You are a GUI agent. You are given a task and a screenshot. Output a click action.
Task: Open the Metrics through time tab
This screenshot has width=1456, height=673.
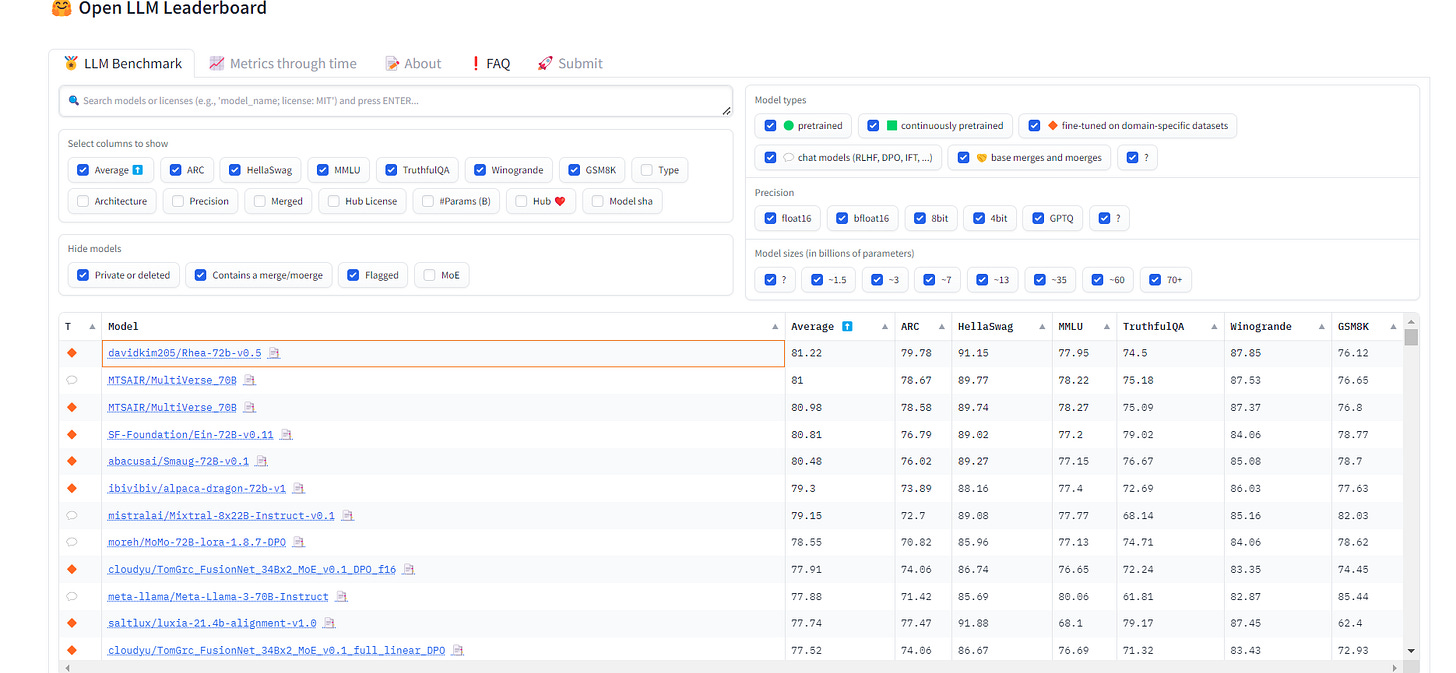[x=282, y=63]
